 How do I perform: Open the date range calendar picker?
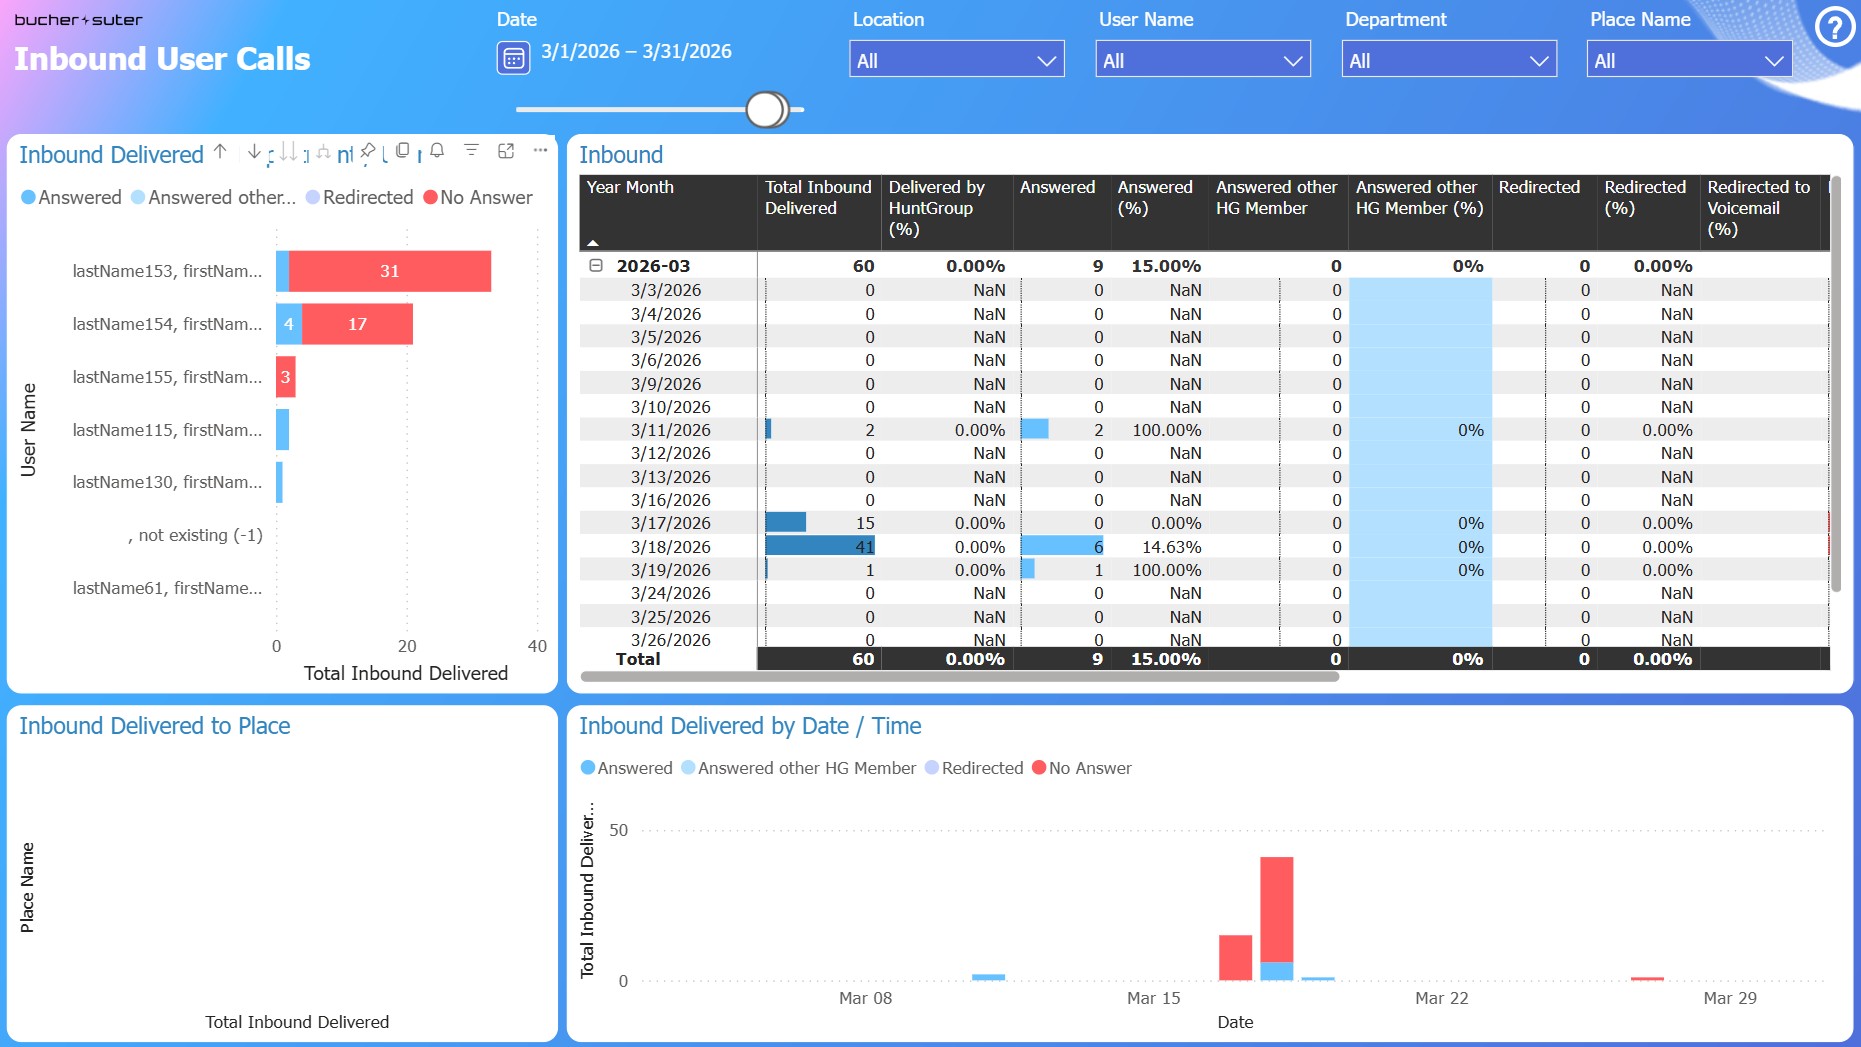click(513, 58)
